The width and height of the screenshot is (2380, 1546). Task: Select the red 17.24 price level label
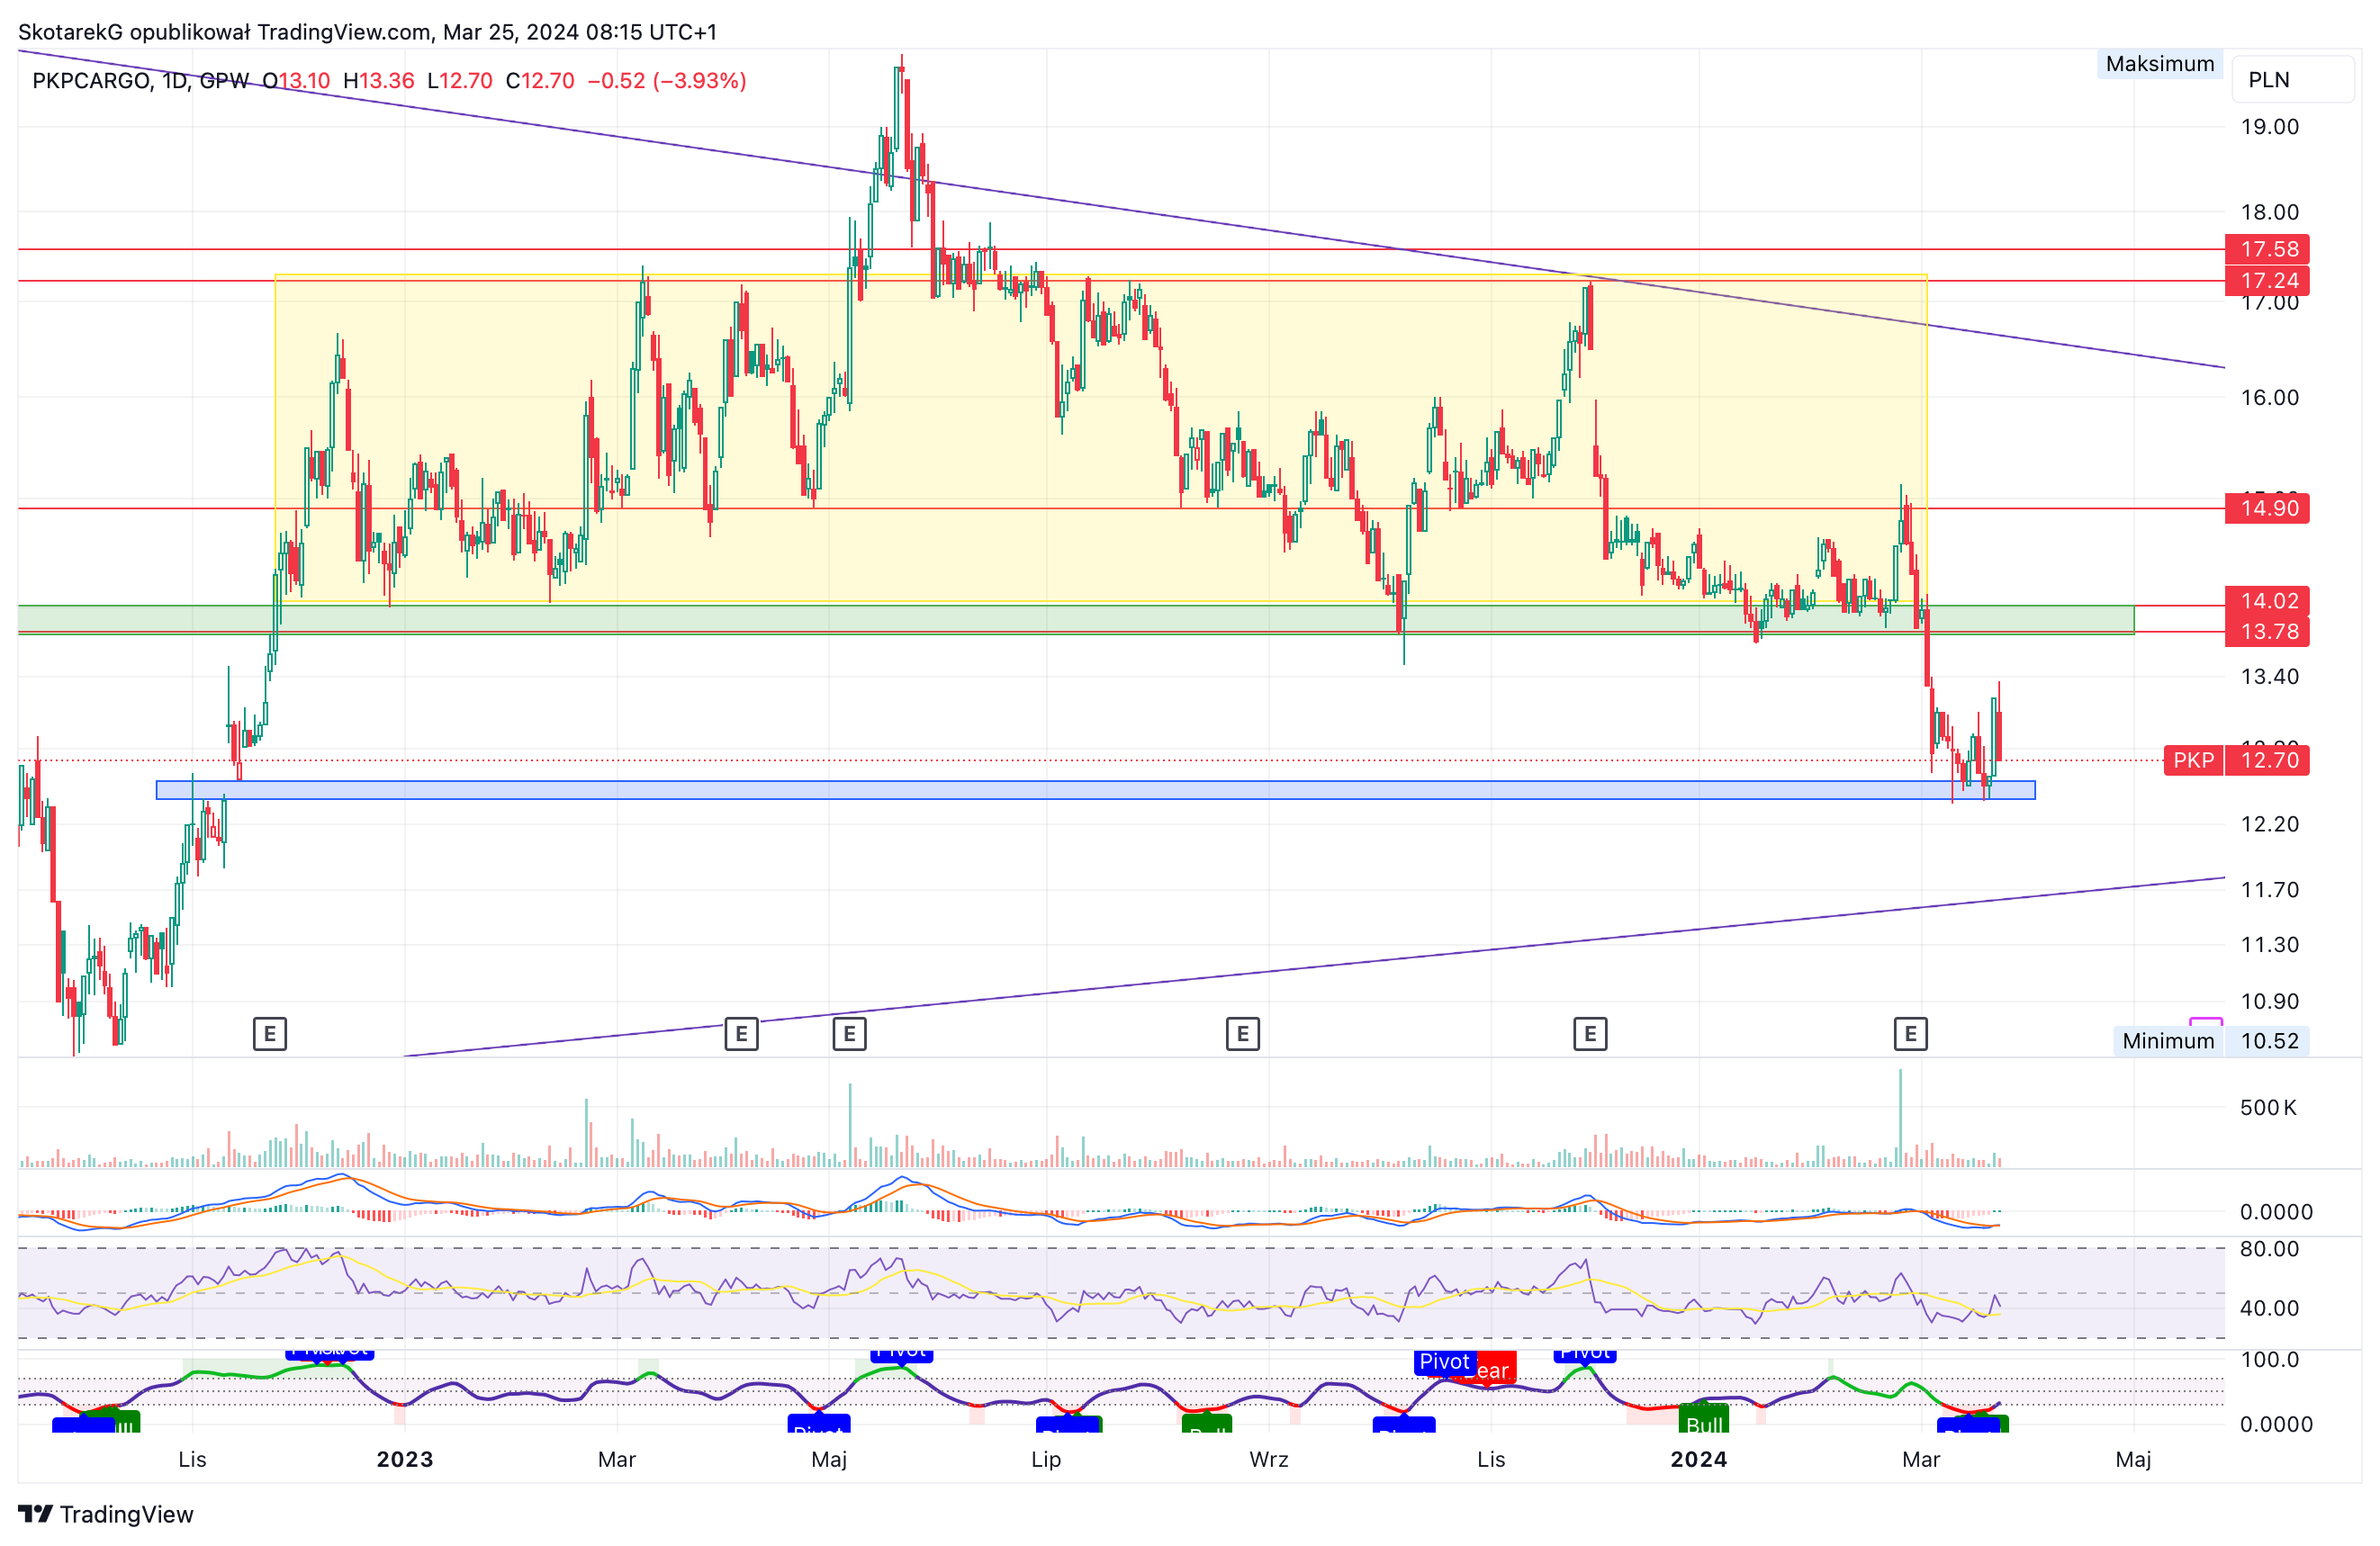coord(2268,281)
